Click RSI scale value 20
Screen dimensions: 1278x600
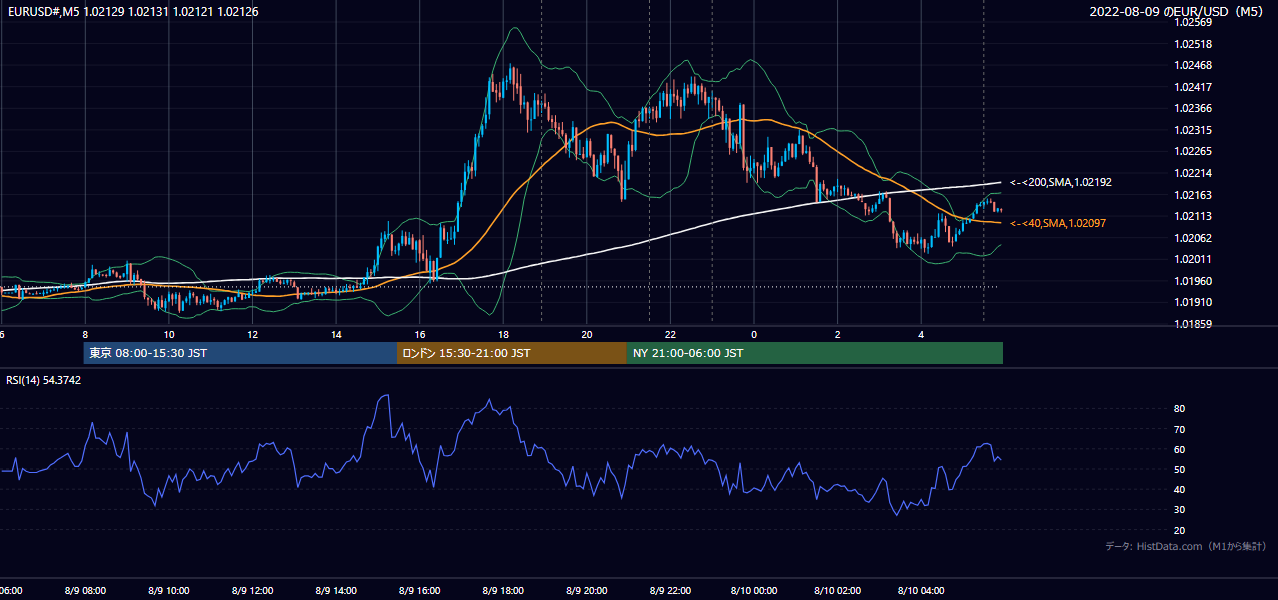pos(1180,530)
